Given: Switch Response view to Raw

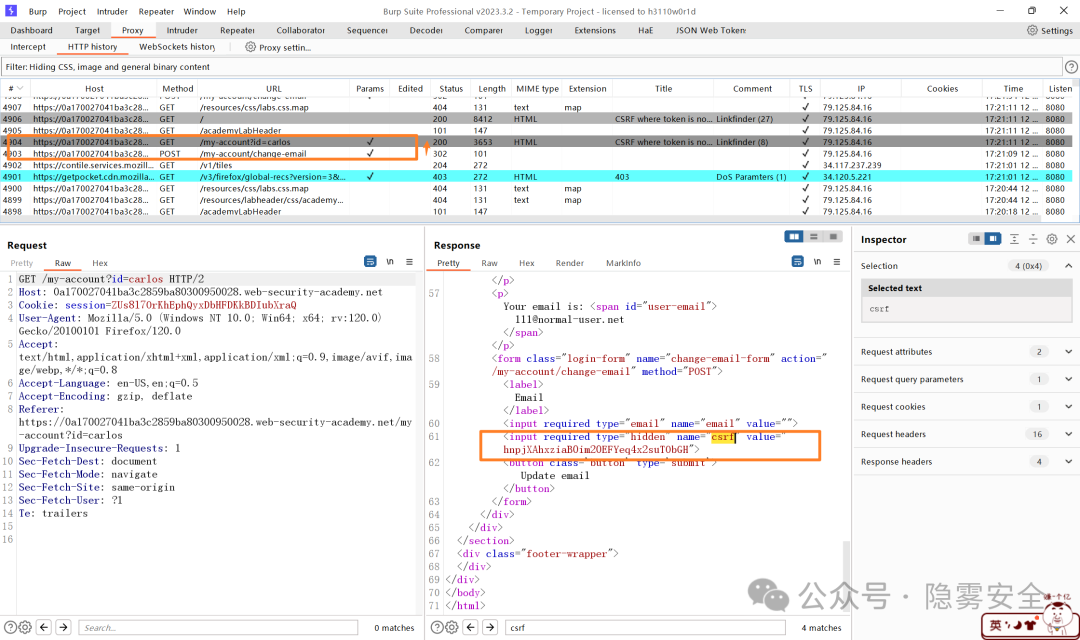Looking at the screenshot, I should point(489,263).
